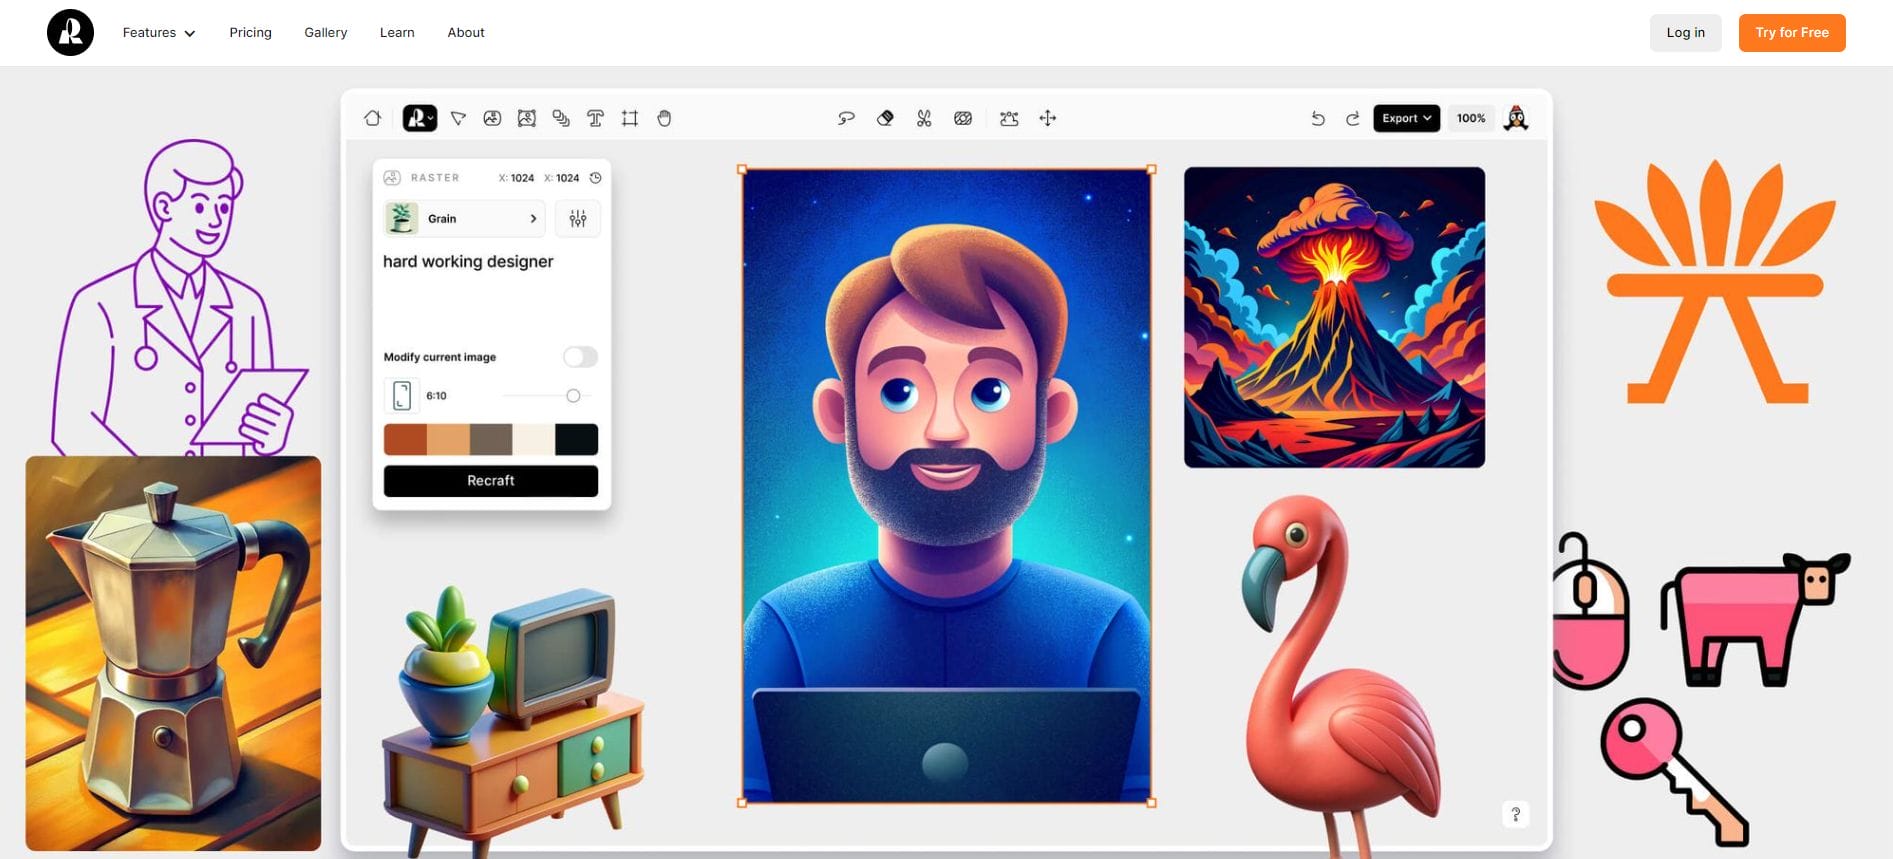Open the Gallery page
The height and width of the screenshot is (859, 1893).
[326, 33]
